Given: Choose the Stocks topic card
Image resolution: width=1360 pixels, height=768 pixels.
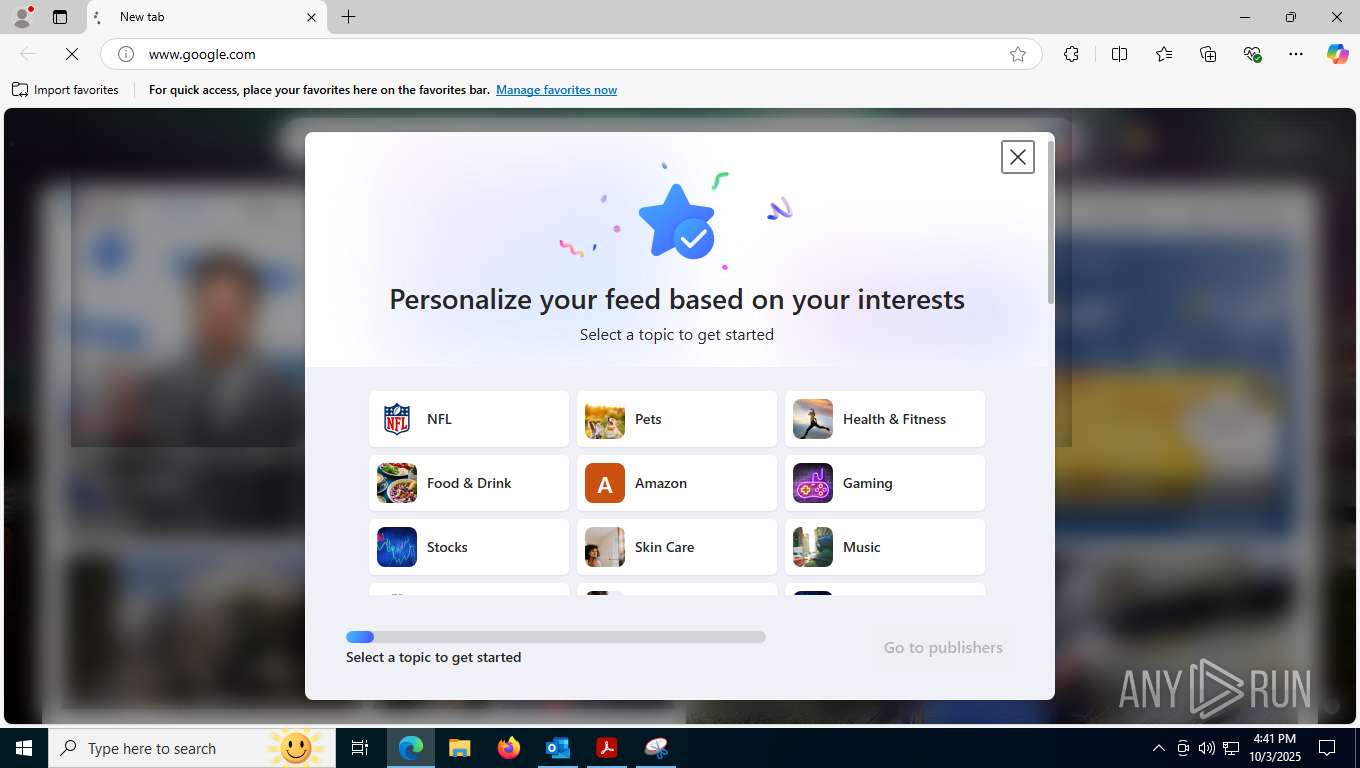Looking at the screenshot, I should [469, 547].
